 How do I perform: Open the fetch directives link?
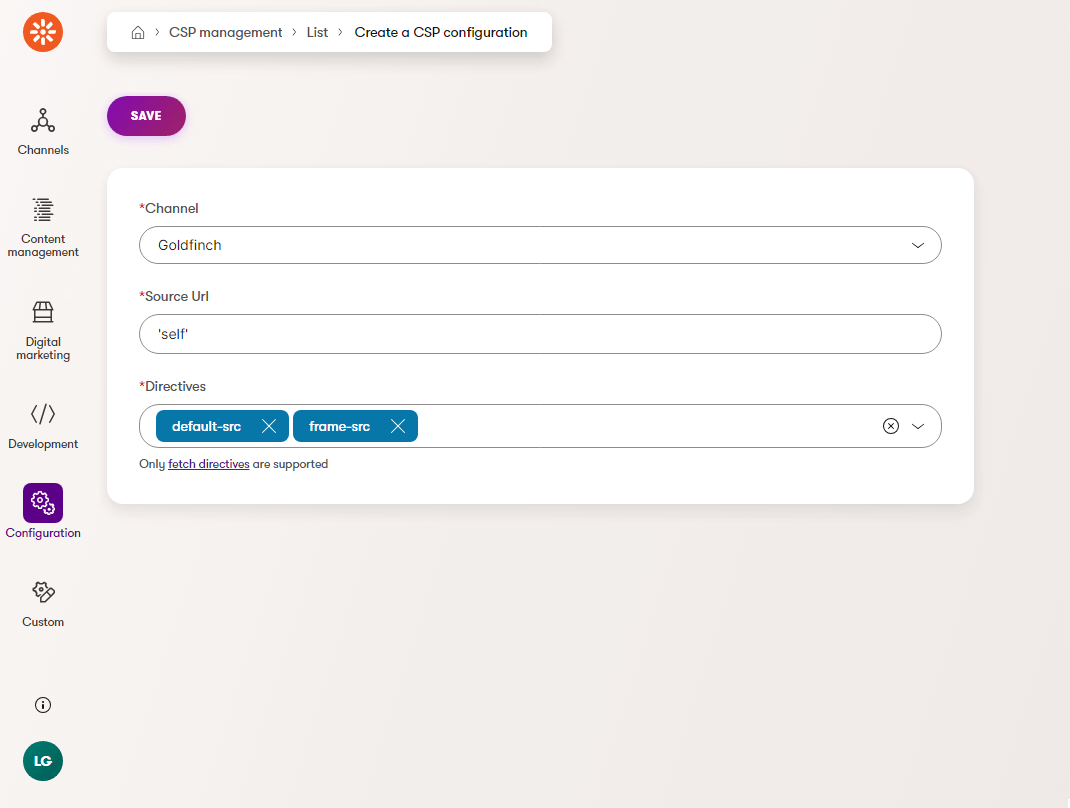pos(209,464)
